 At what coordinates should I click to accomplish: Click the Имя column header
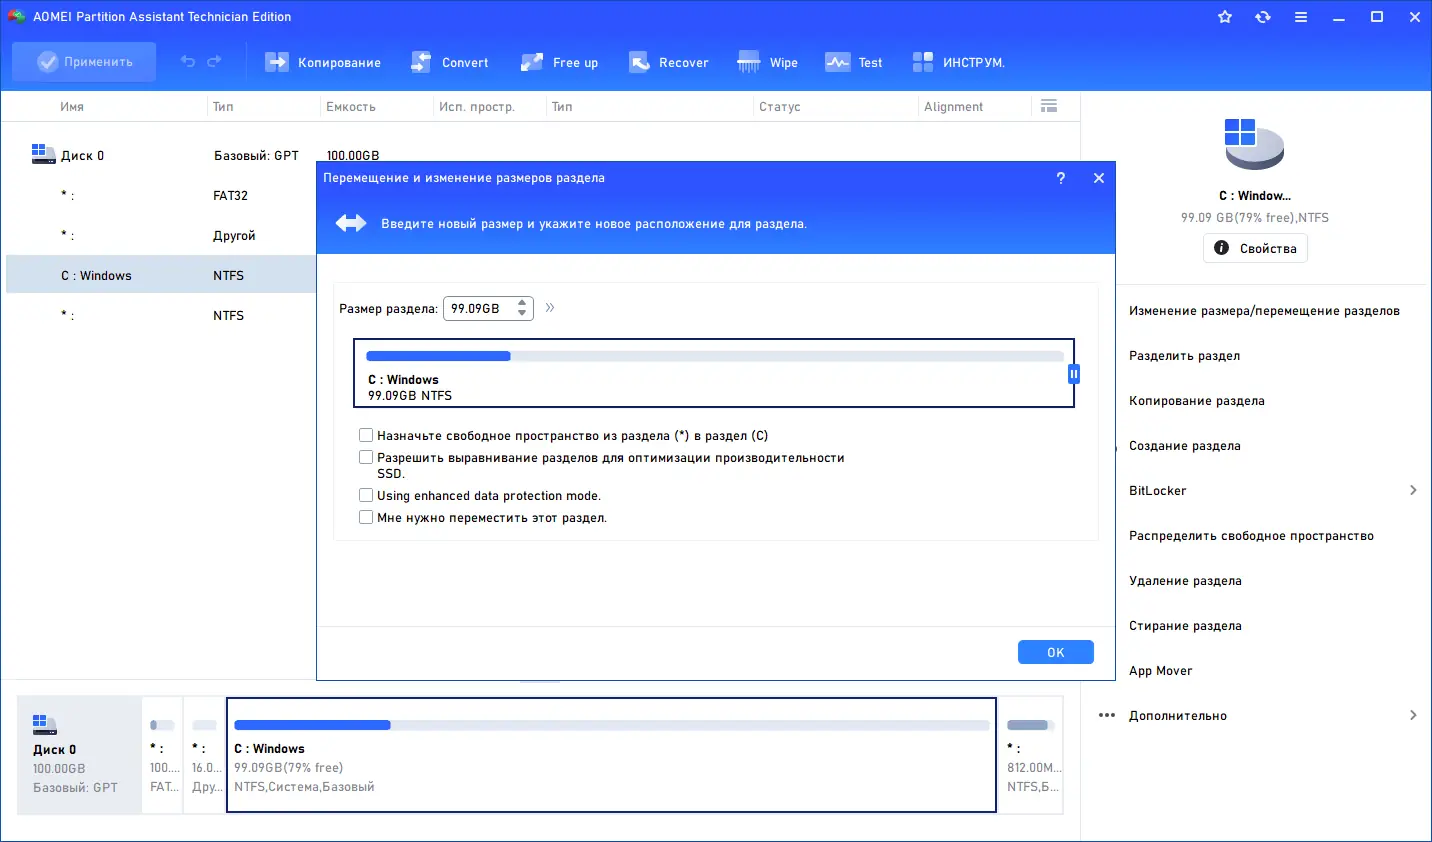click(x=72, y=107)
